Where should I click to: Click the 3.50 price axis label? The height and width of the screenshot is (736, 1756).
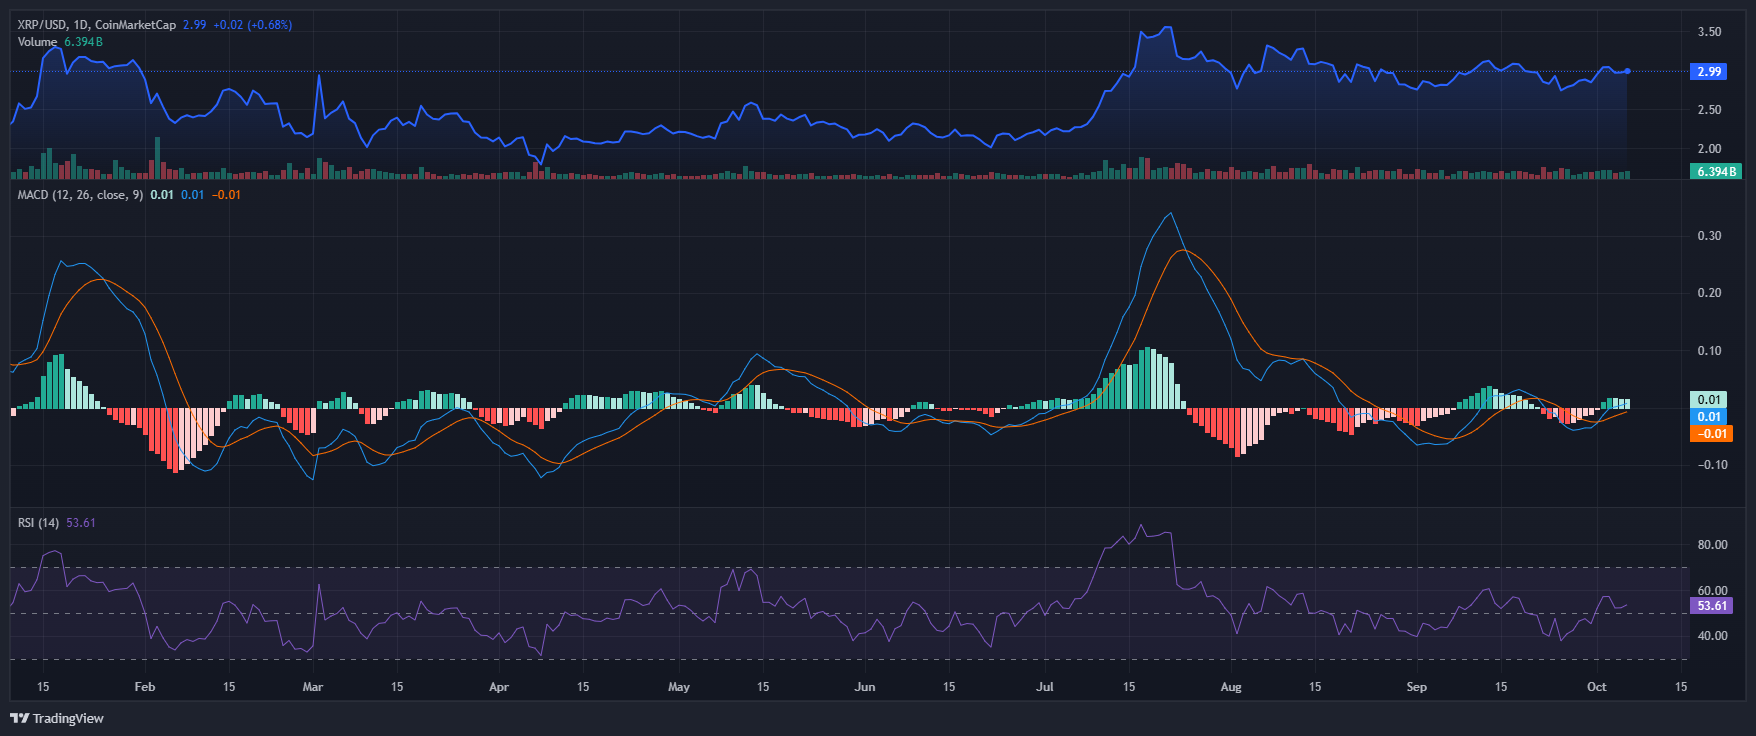click(1710, 32)
